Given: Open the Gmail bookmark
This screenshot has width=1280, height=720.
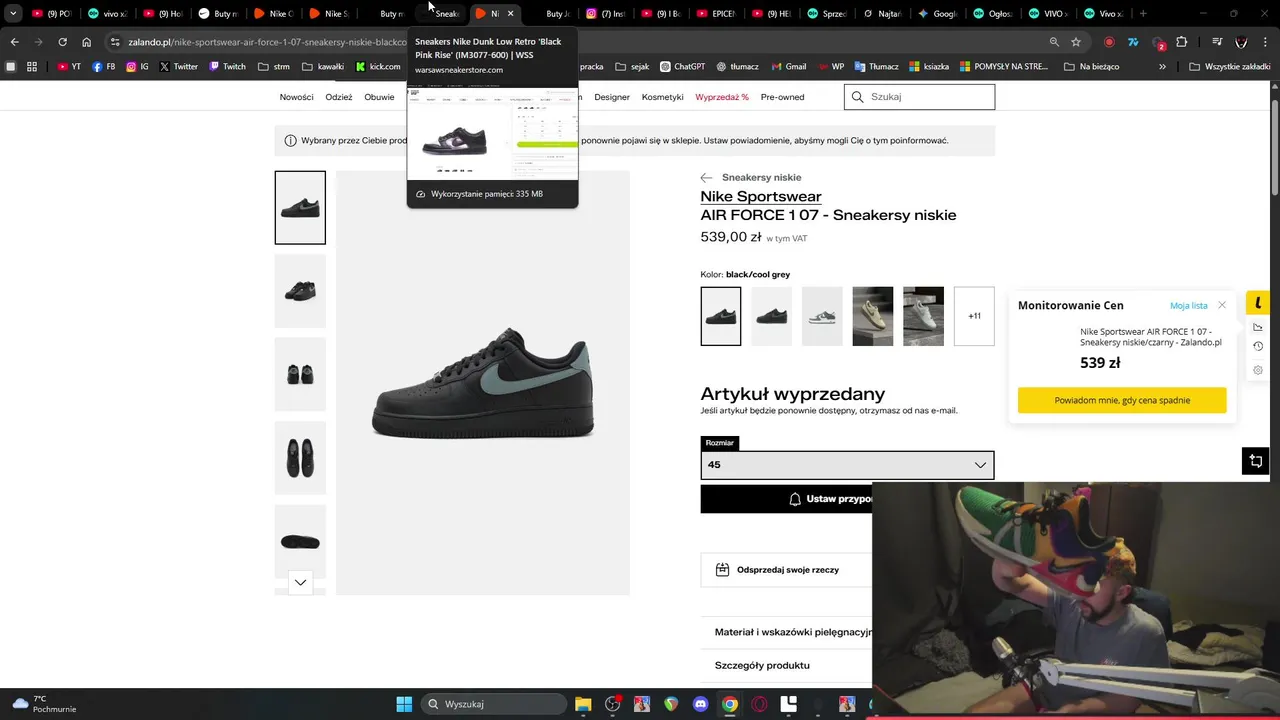Looking at the screenshot, I should (788, 67).
